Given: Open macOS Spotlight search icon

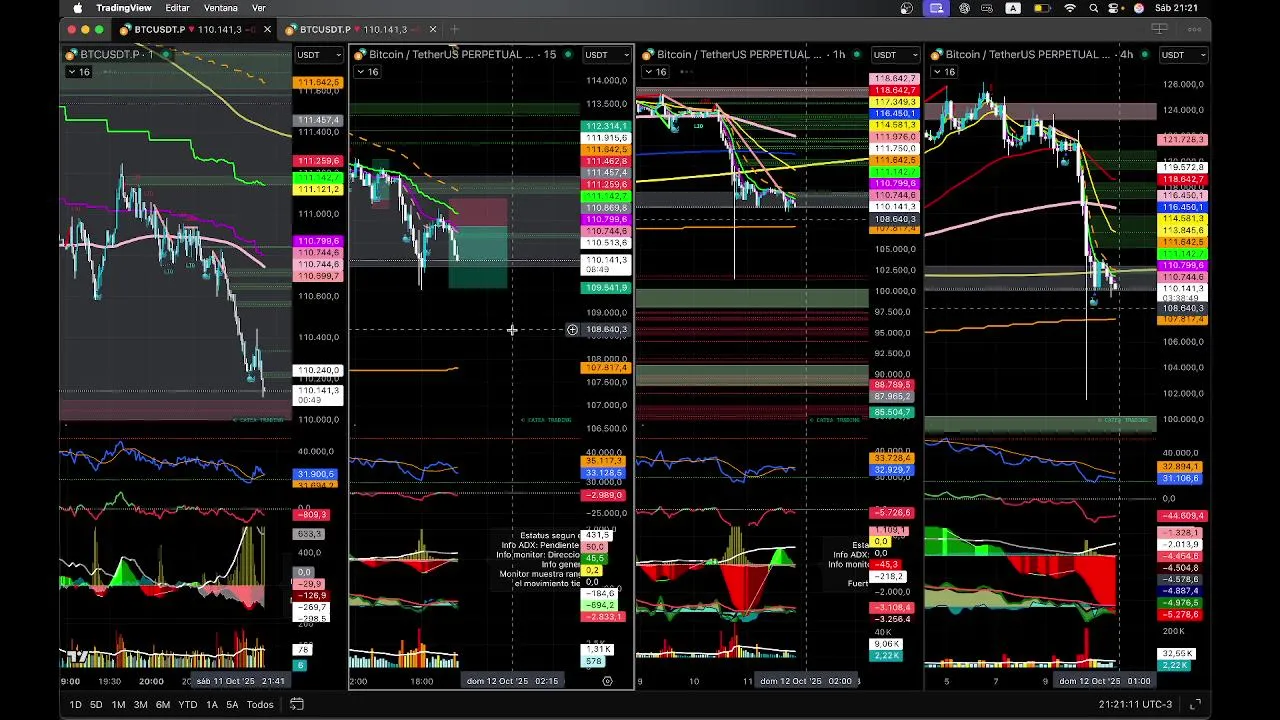Looking at the screenshot, I should (1093, 8).
